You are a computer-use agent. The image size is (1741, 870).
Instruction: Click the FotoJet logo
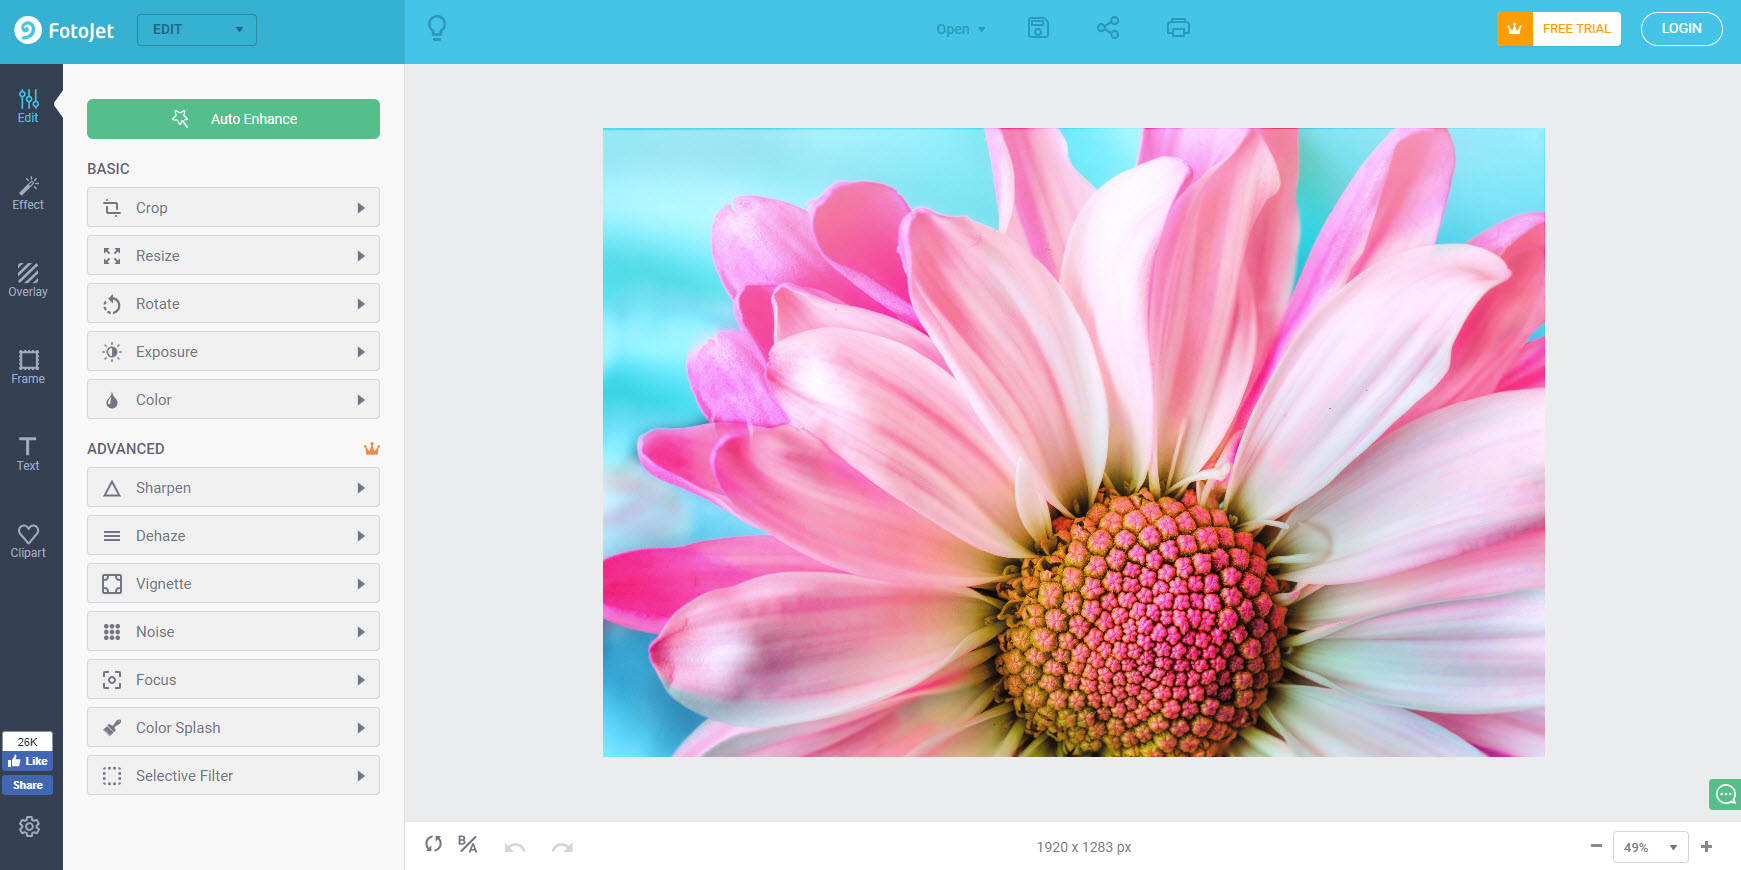coord(64,30)
